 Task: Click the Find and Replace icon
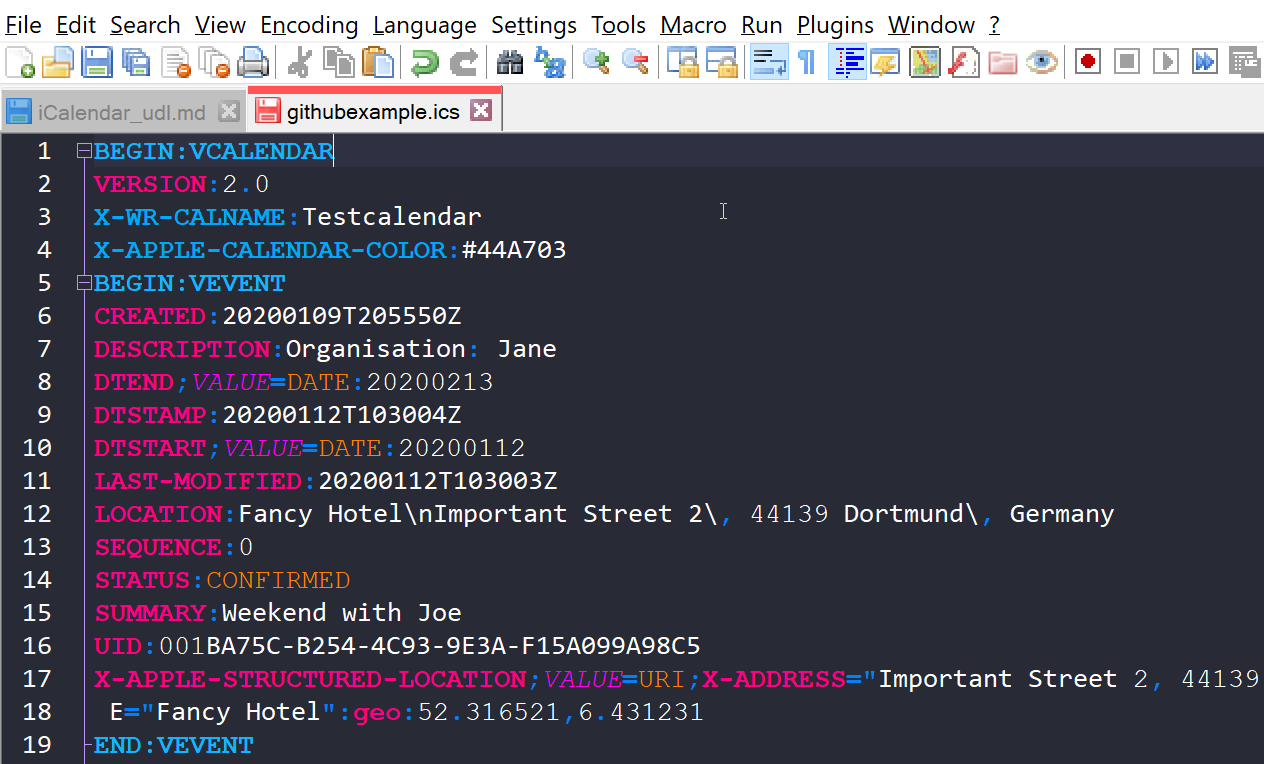[549, 63]
